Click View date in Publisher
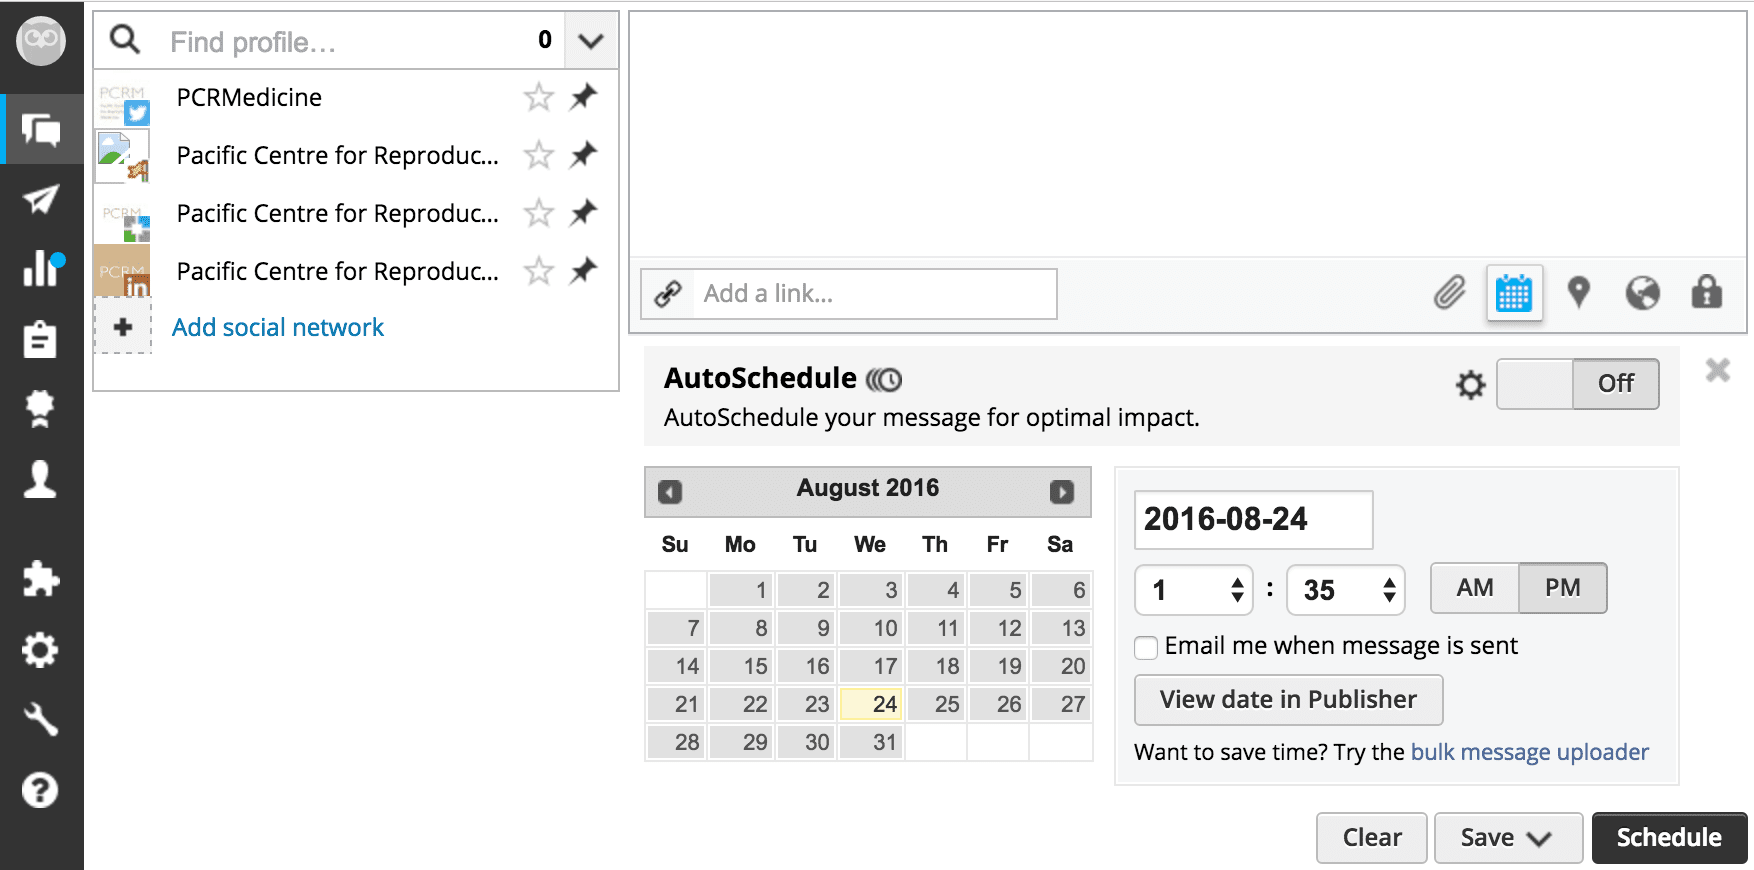The image size is (1754, 870). [x=1288, y=700]
